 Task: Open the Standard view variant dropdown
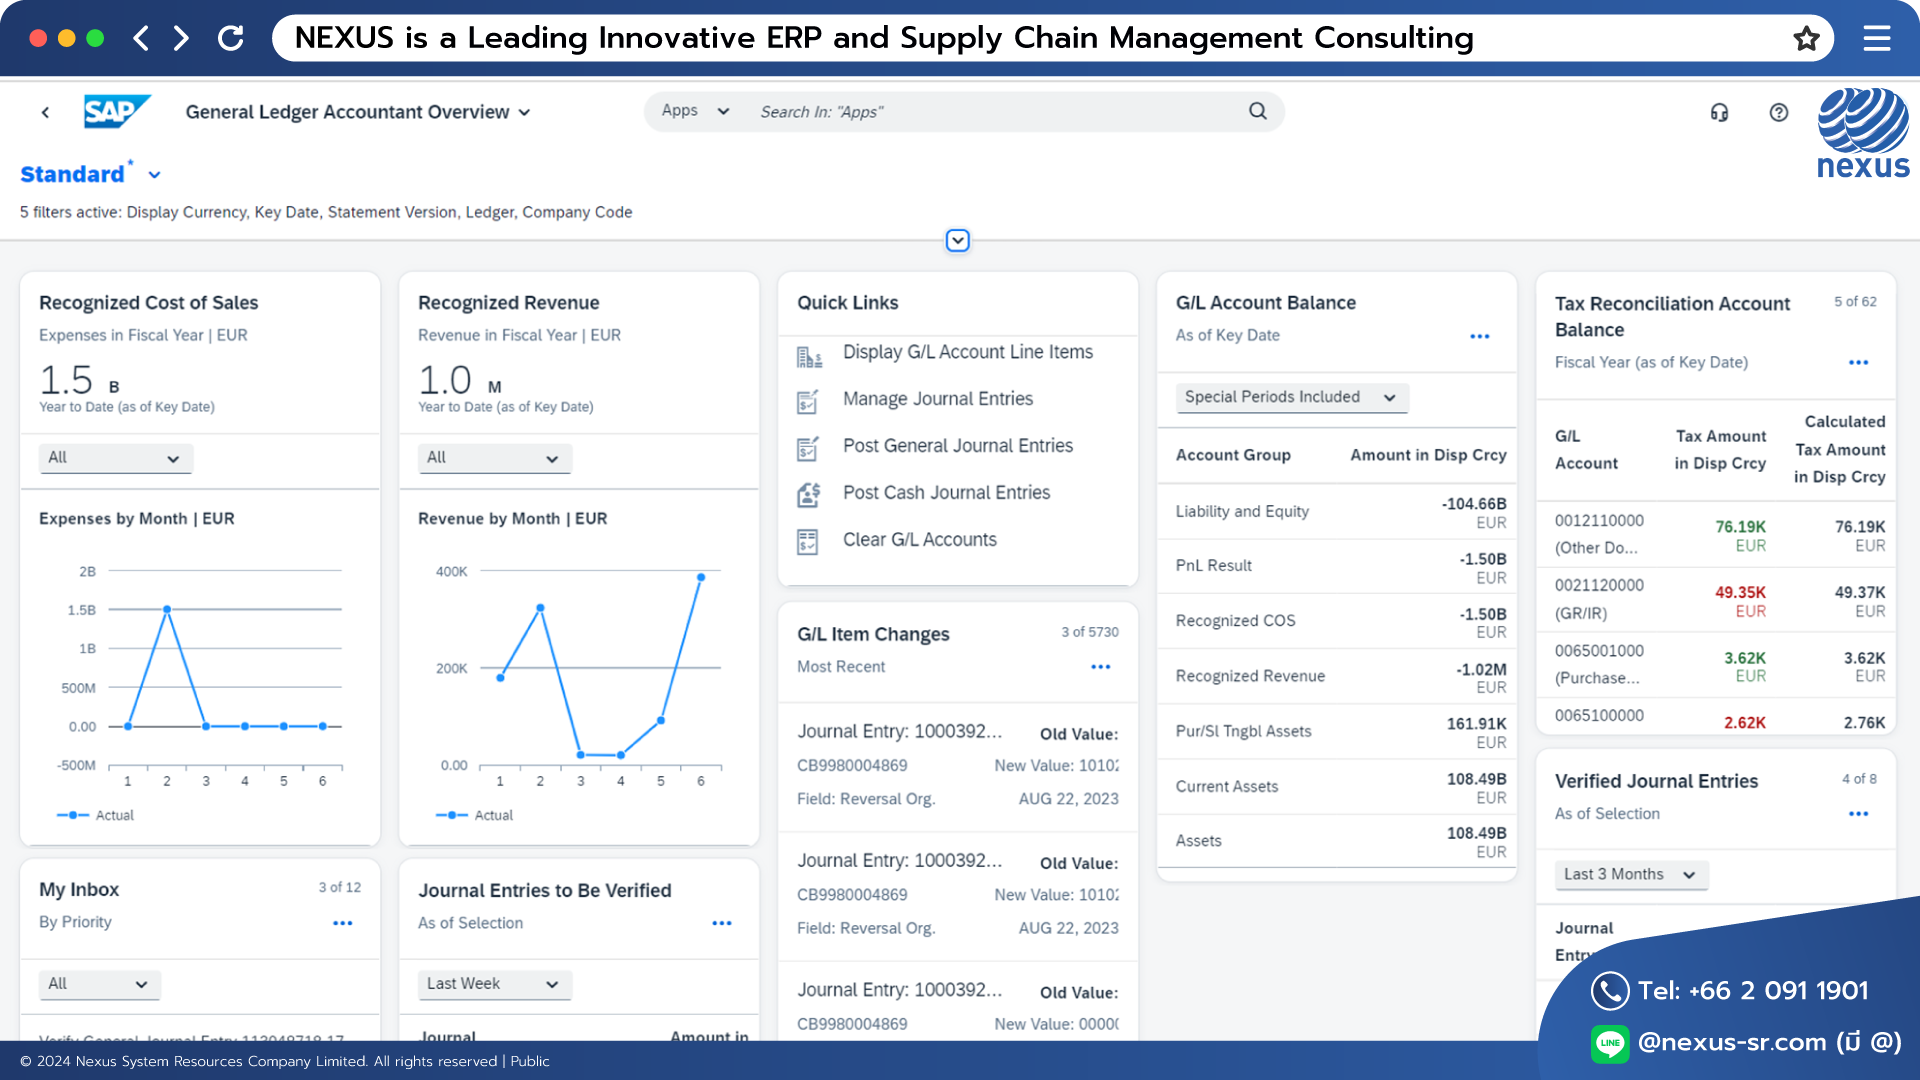pyautogui.click(x=154, y=175)
